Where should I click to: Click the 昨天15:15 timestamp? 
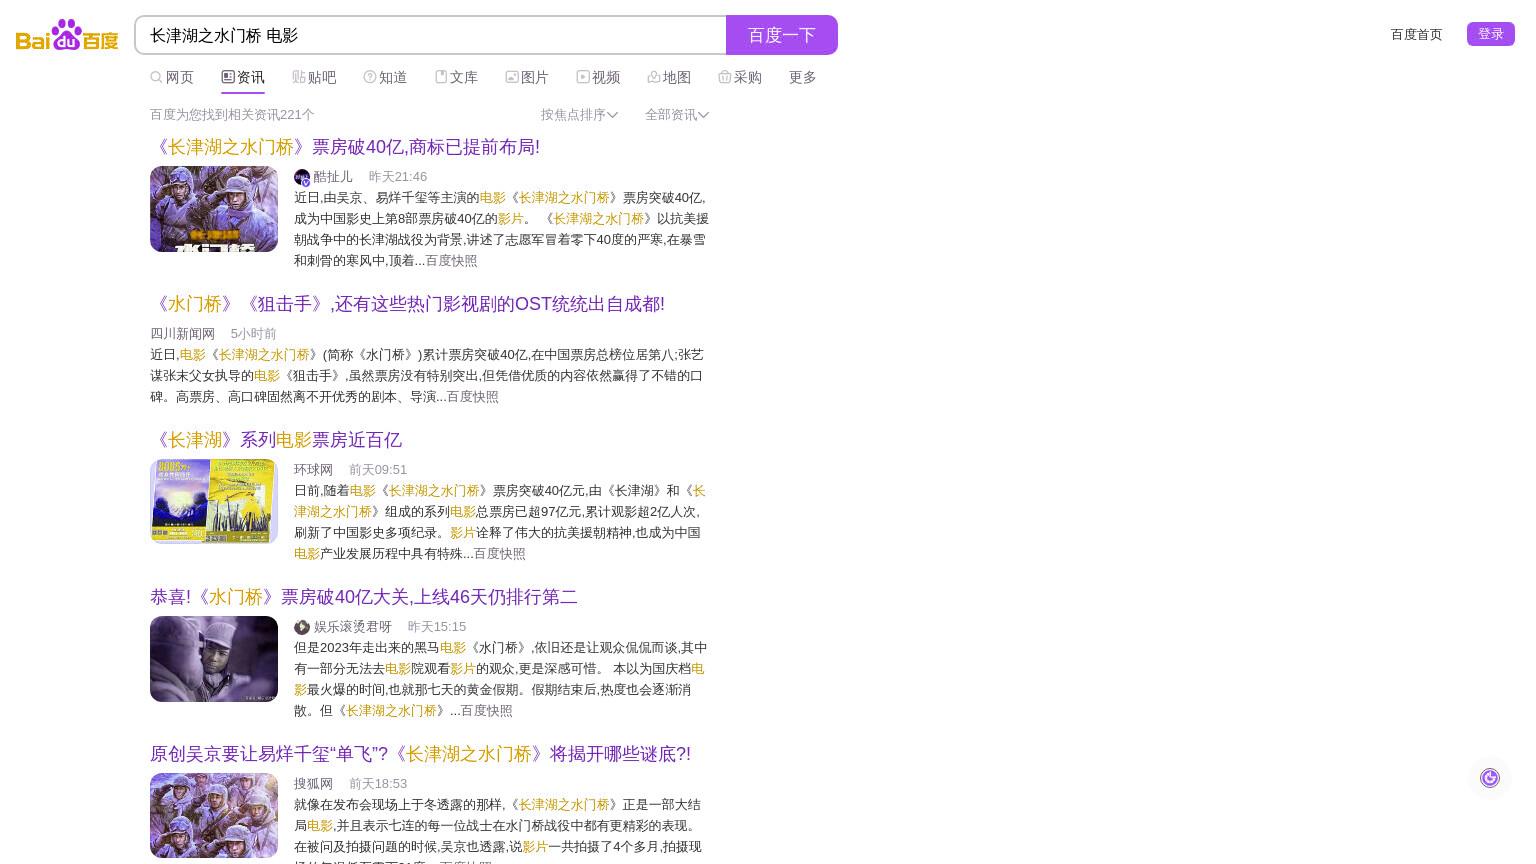(437, 626)
